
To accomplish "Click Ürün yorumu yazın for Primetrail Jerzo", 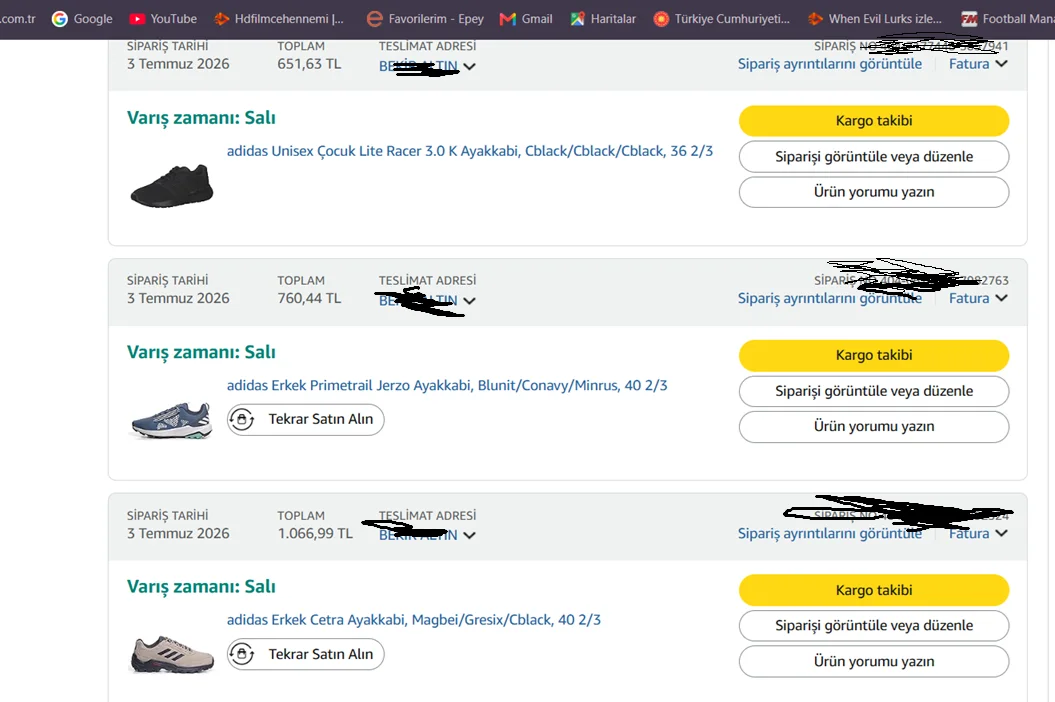I will point(874,427).
